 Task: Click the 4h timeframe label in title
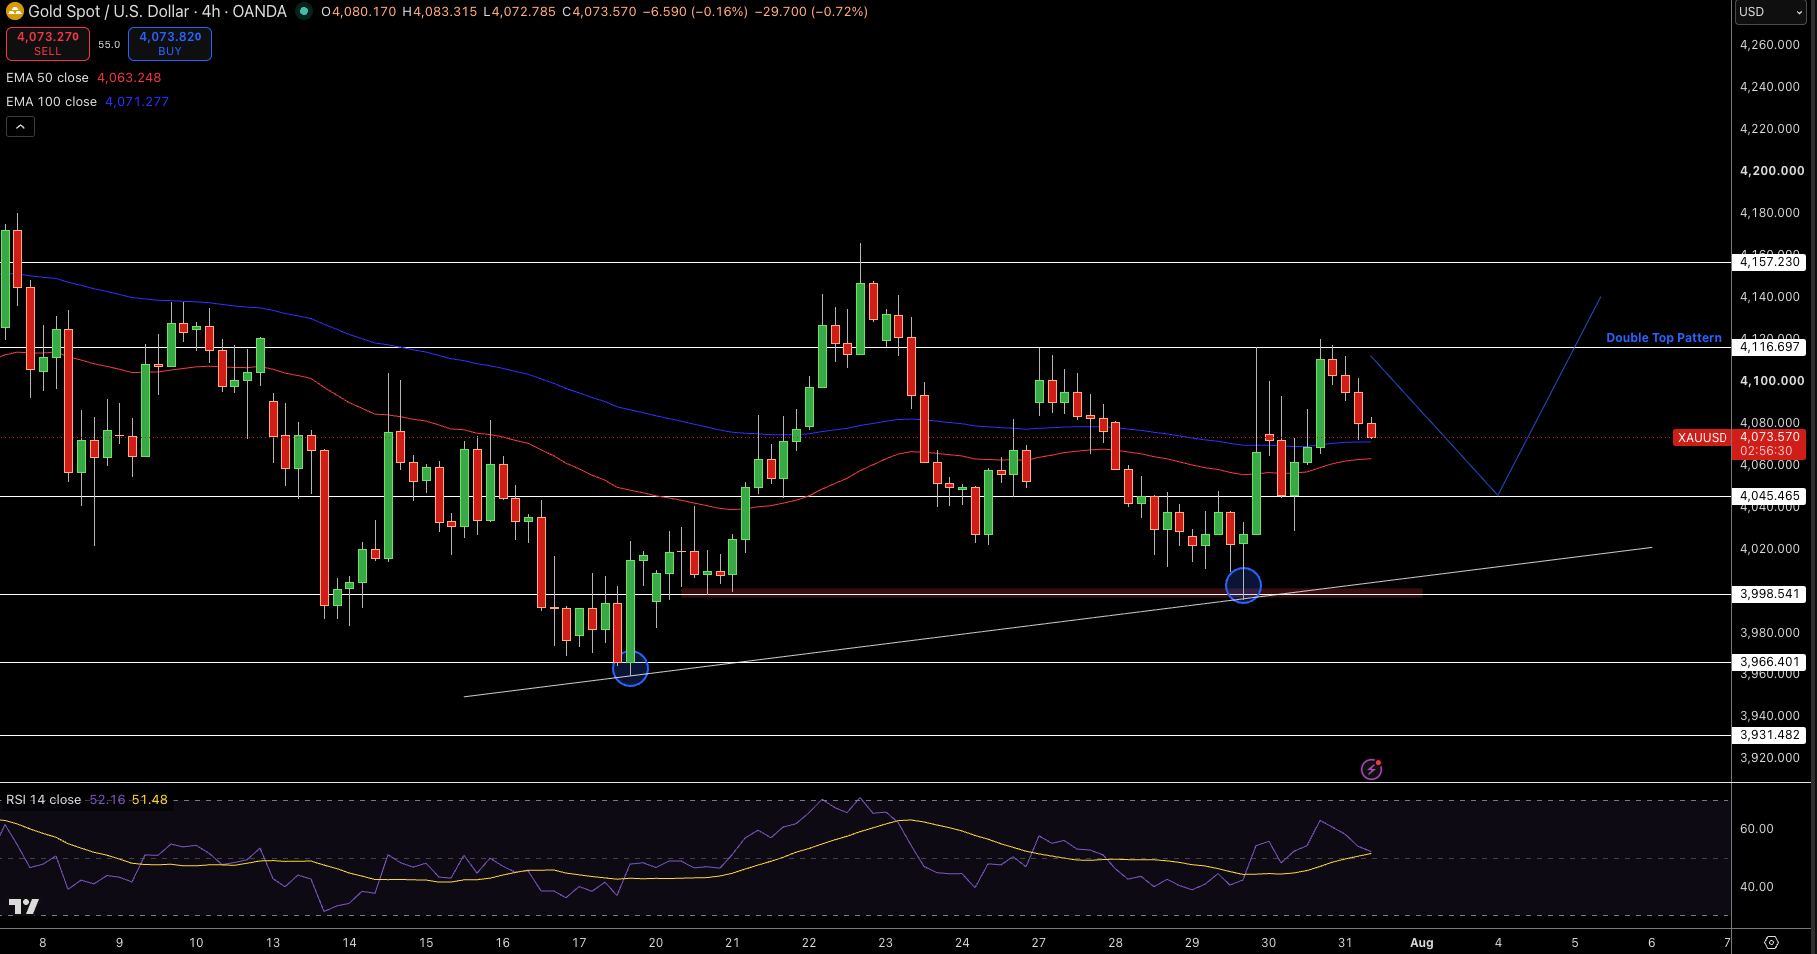pyautogui.click(x=211, y=11)
